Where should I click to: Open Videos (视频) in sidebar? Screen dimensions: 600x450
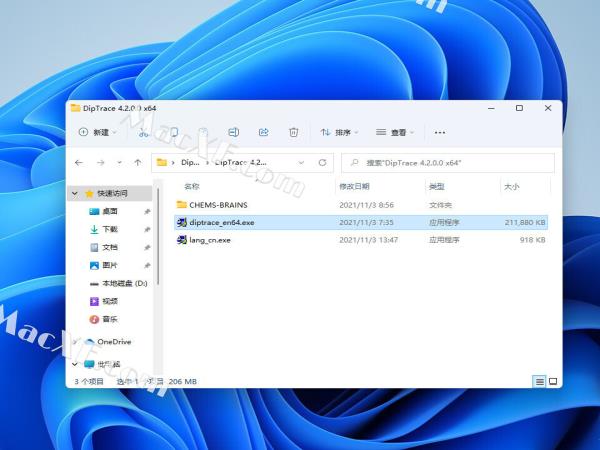tap(110, 301)
